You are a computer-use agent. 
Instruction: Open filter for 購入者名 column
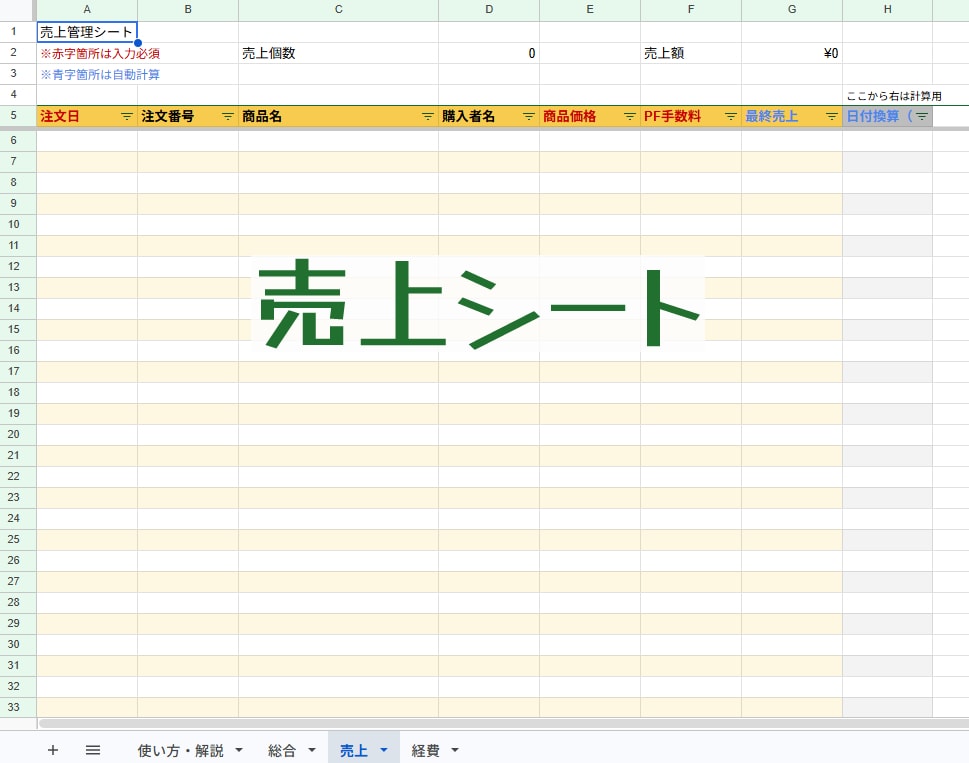tap(528, 116)
